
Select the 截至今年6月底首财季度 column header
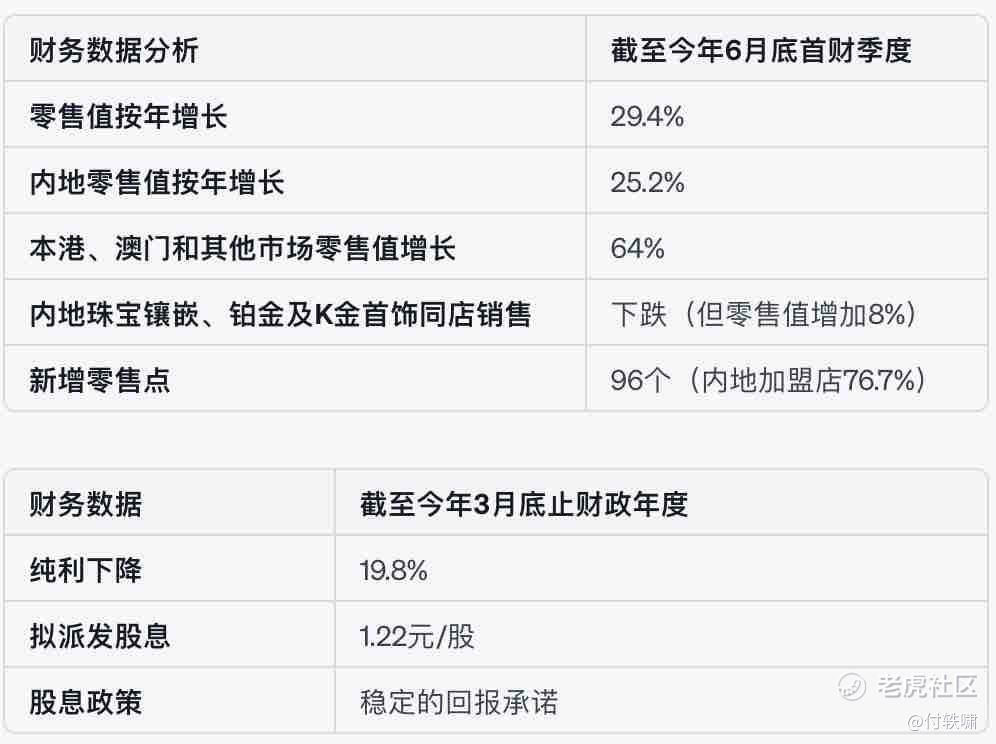coord(761,50)
